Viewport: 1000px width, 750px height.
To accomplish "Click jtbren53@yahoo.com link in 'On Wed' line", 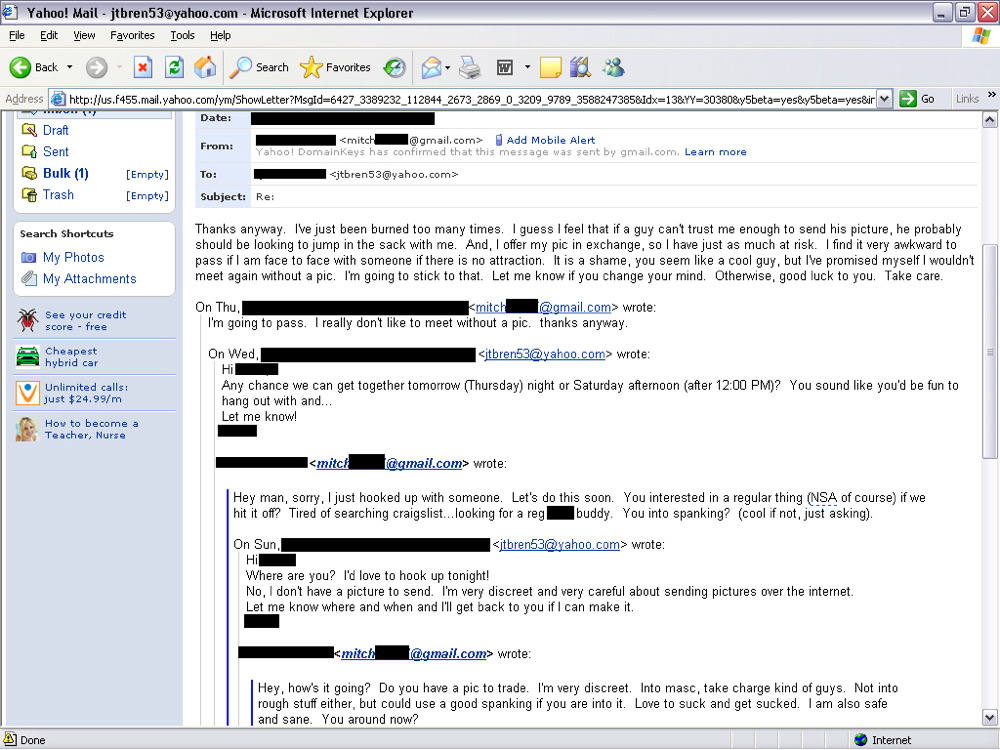I will 545,354.
